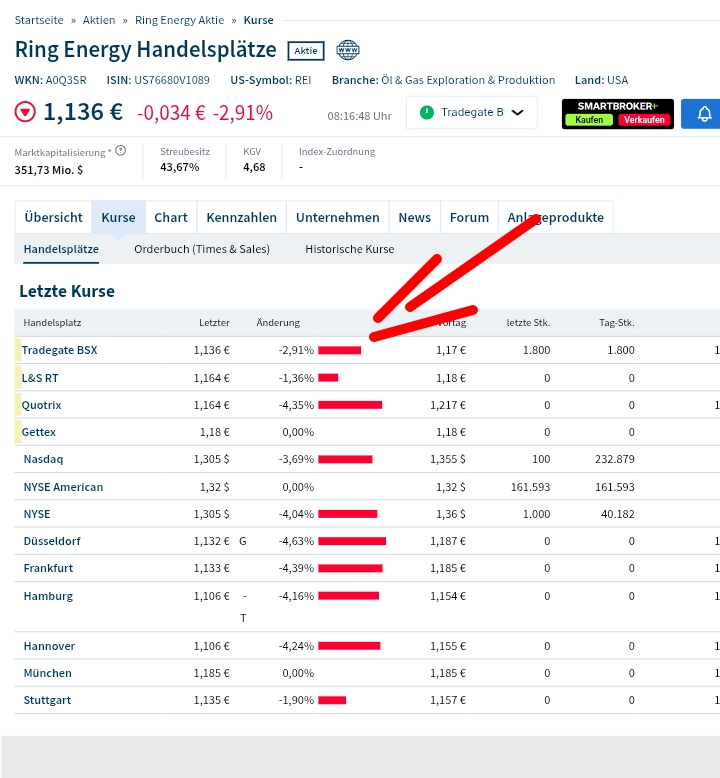Click the ISIN US76680V1089 text
The height and width of the screenshot is (778, 720).
click(x=158, y=80)
